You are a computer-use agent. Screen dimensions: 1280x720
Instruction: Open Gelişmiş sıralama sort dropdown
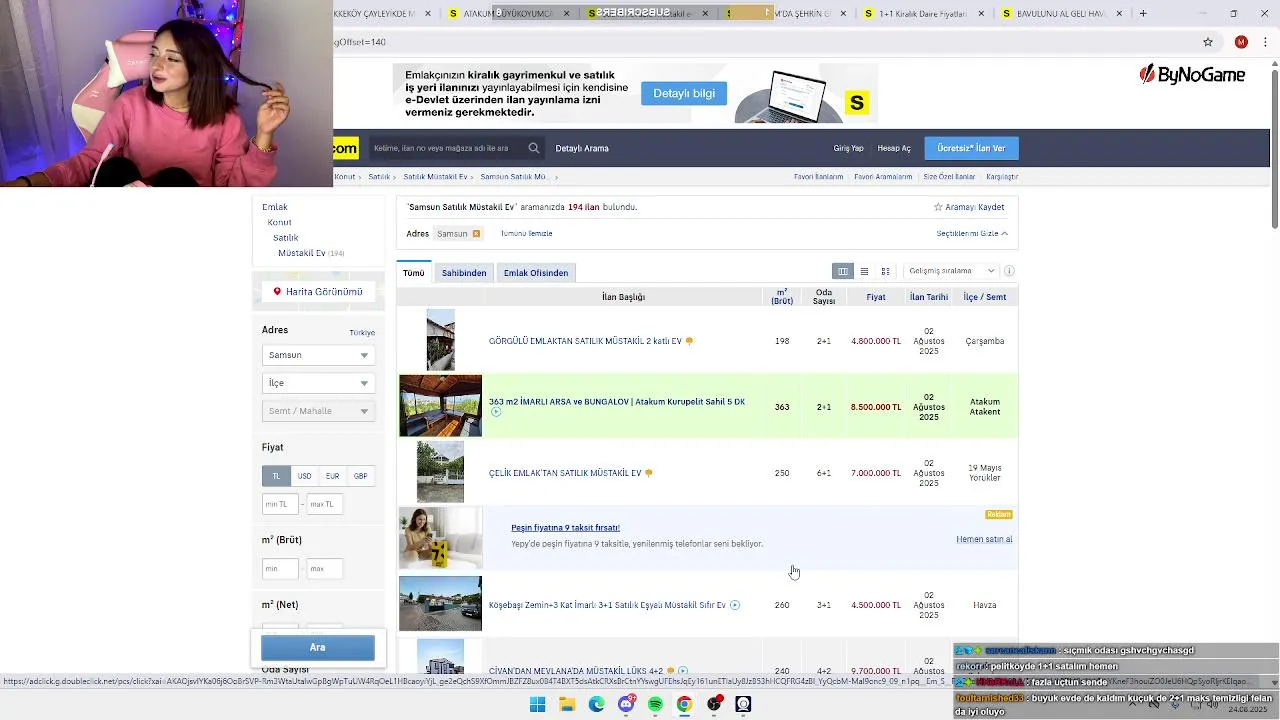coord(952,271)
